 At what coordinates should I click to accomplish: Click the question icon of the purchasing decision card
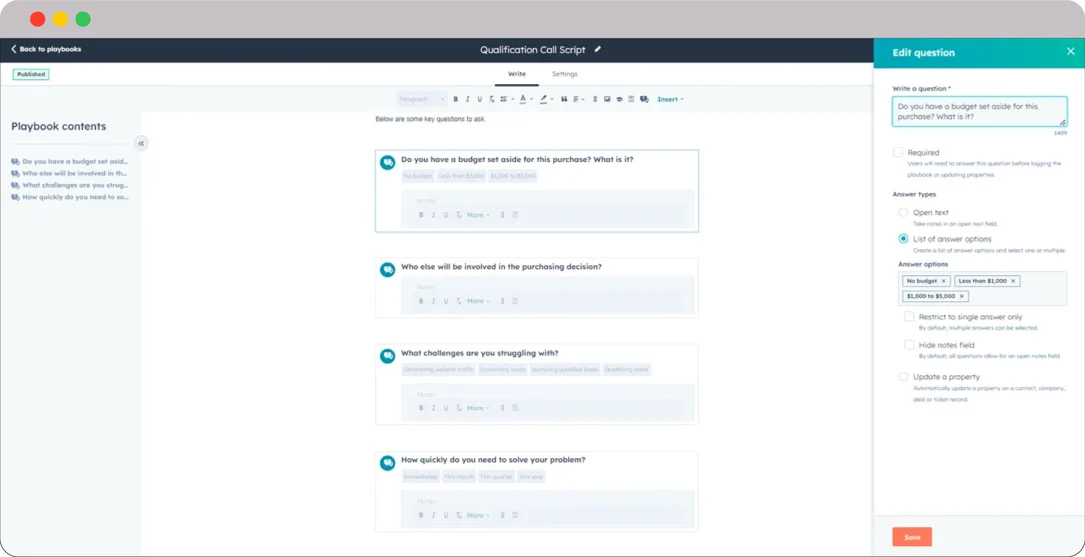click(388, 270)
